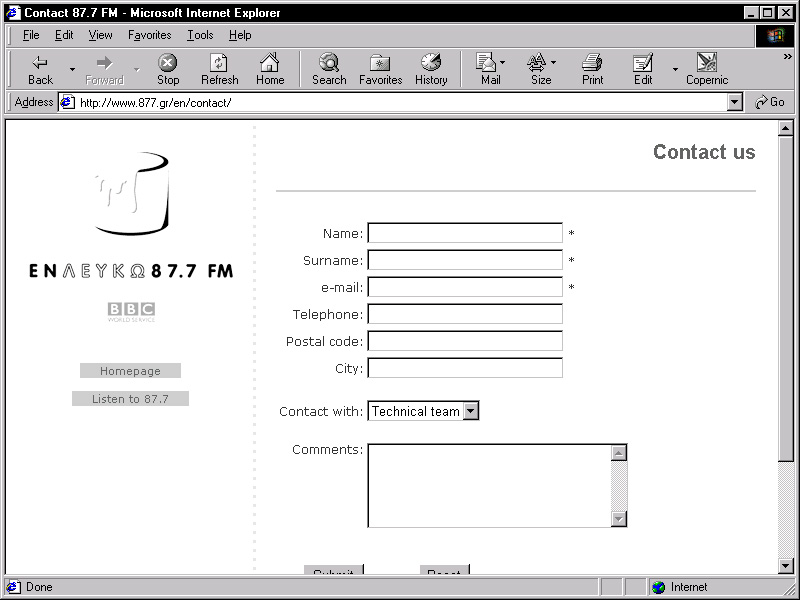Click the page scrollbar down arrow

[x=786, y=565]
